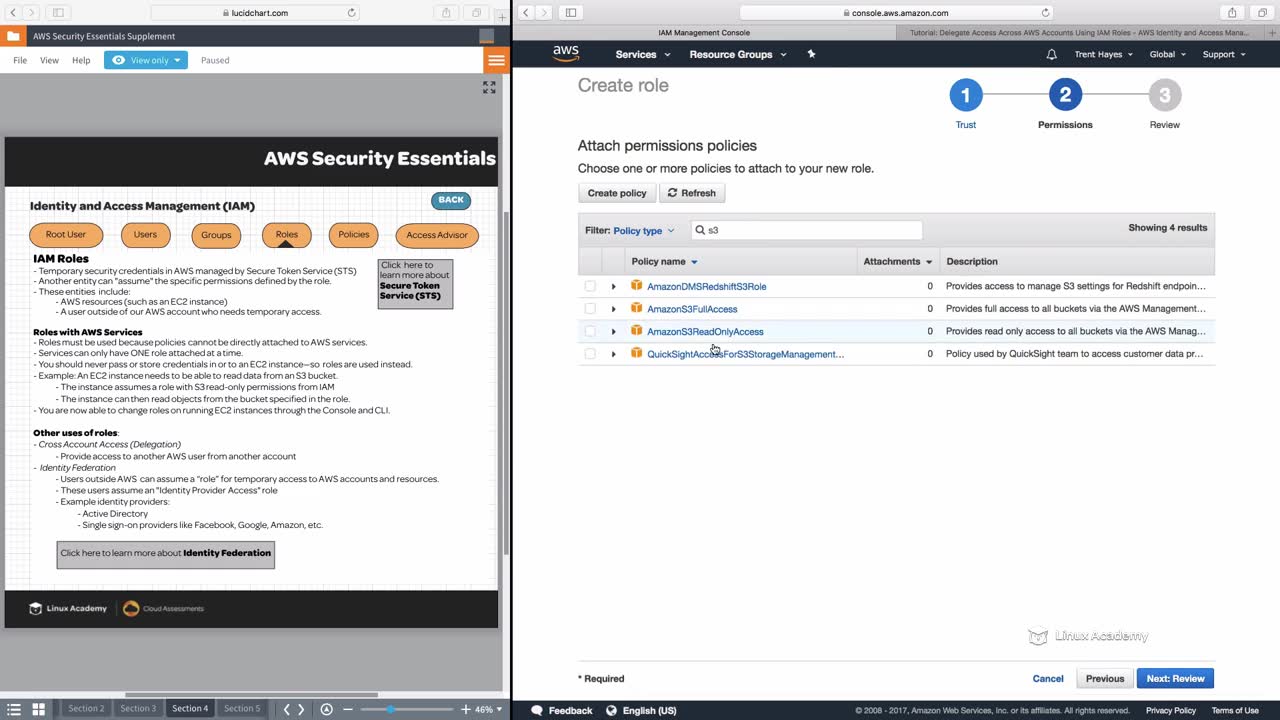1280x720 pixels.
Task: Go to the previous page arrow in Lucidchart
Action: (x=287, y=709)
